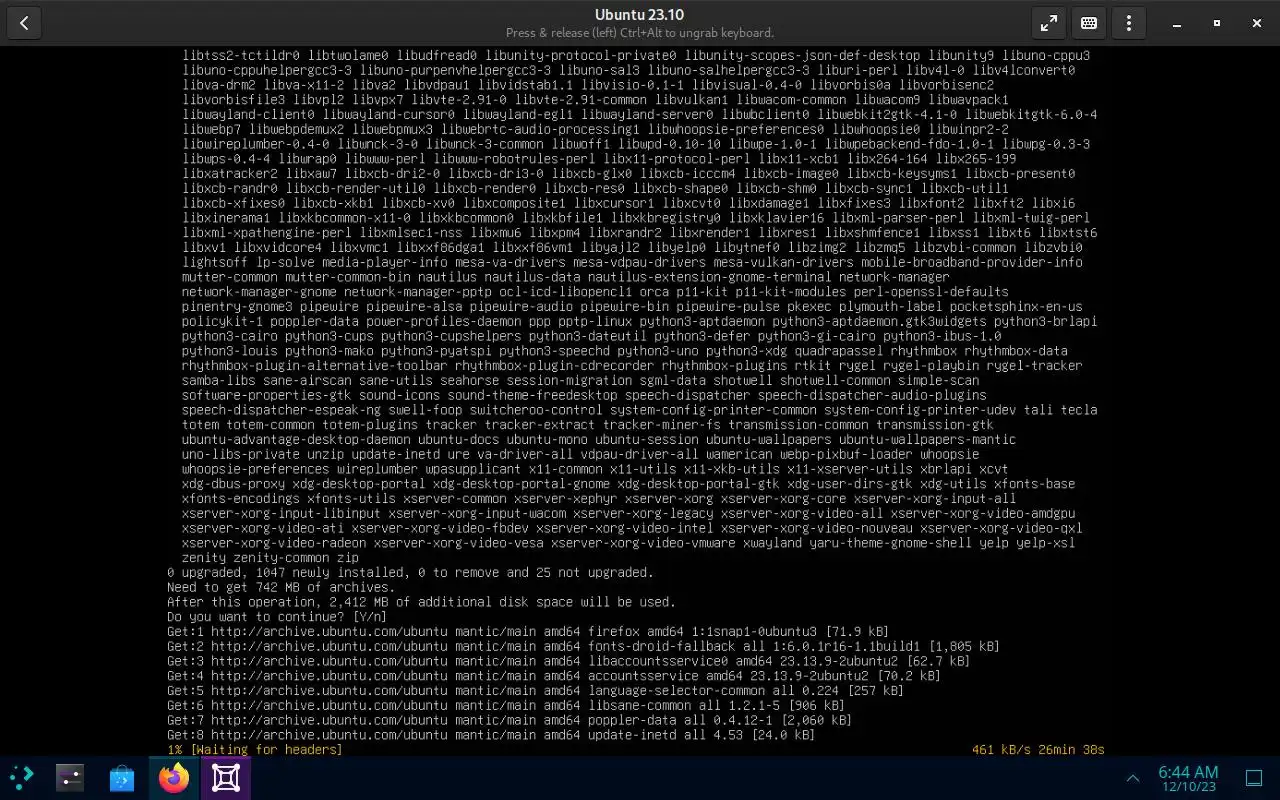This screenshot has width=1280, height=800.
Task: Click the Get:8 update-inetd download line
Action: [x=491, y=735]
